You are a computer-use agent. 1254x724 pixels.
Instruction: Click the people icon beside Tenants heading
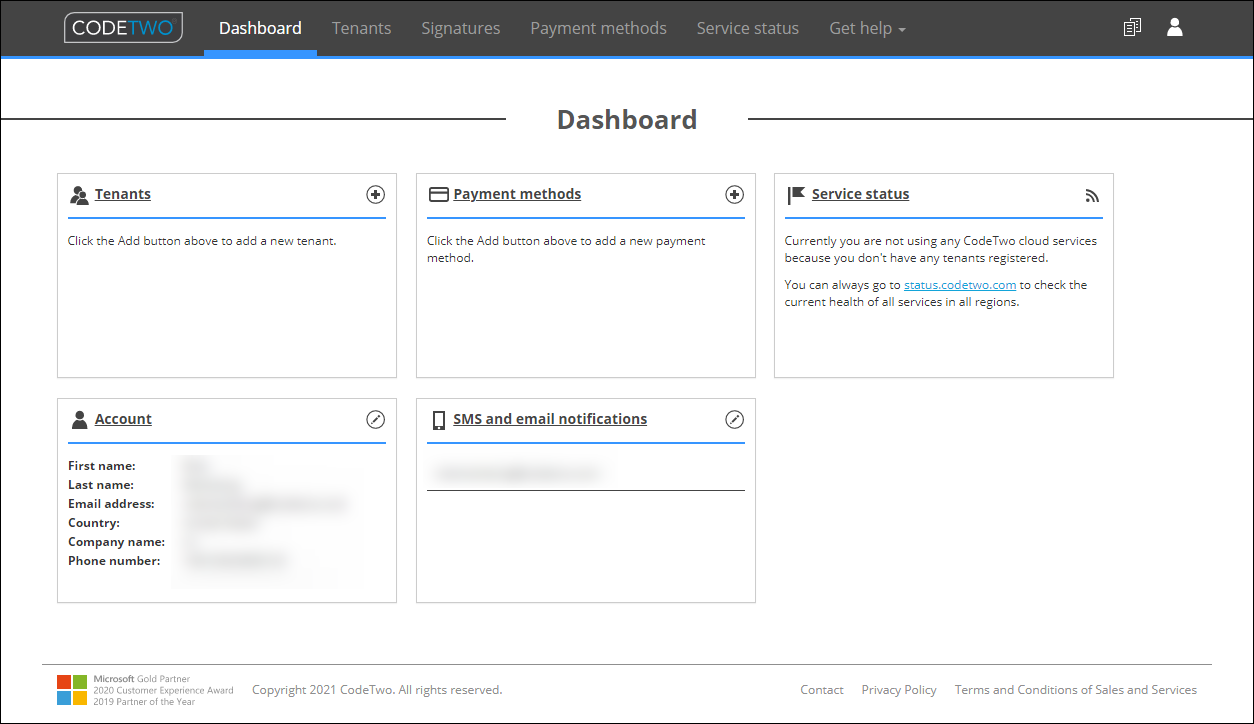[x=79, y=195]
